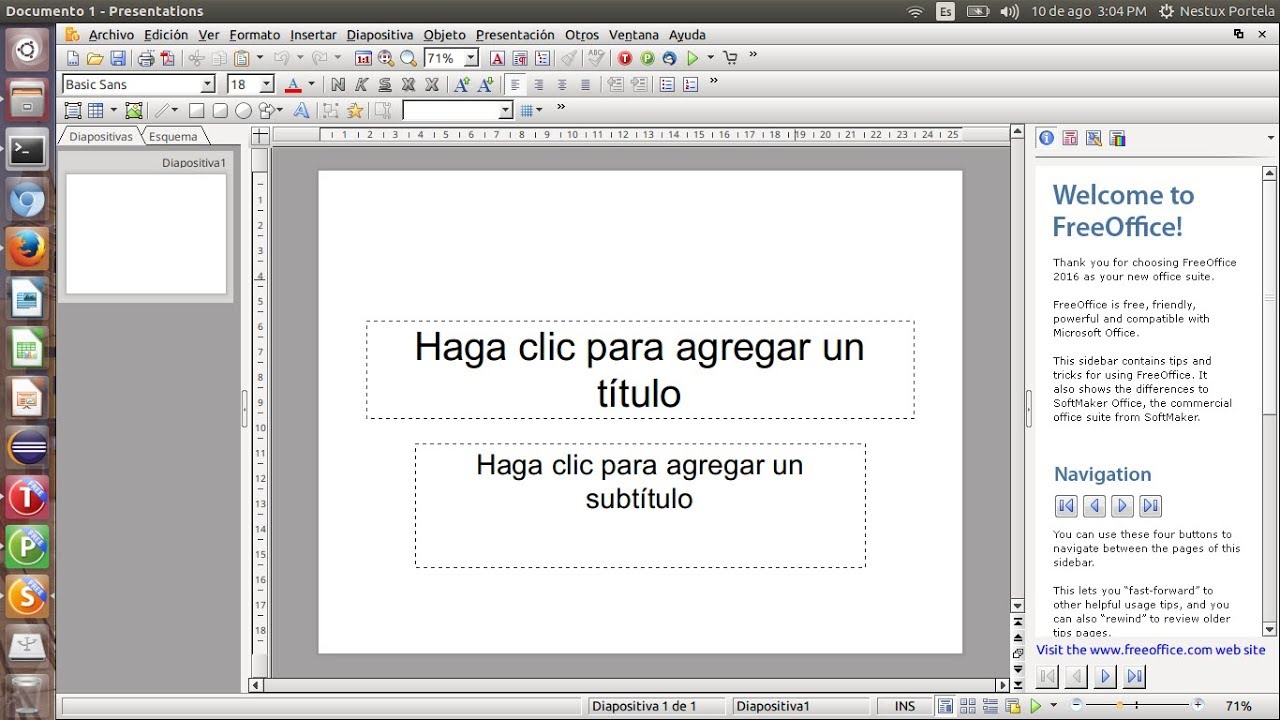Image resolution: width=1280 pixels, height=720 pixels.
Task: Click the zoom out minus button
Action: pyautogui.click(x=1075, y=706)
